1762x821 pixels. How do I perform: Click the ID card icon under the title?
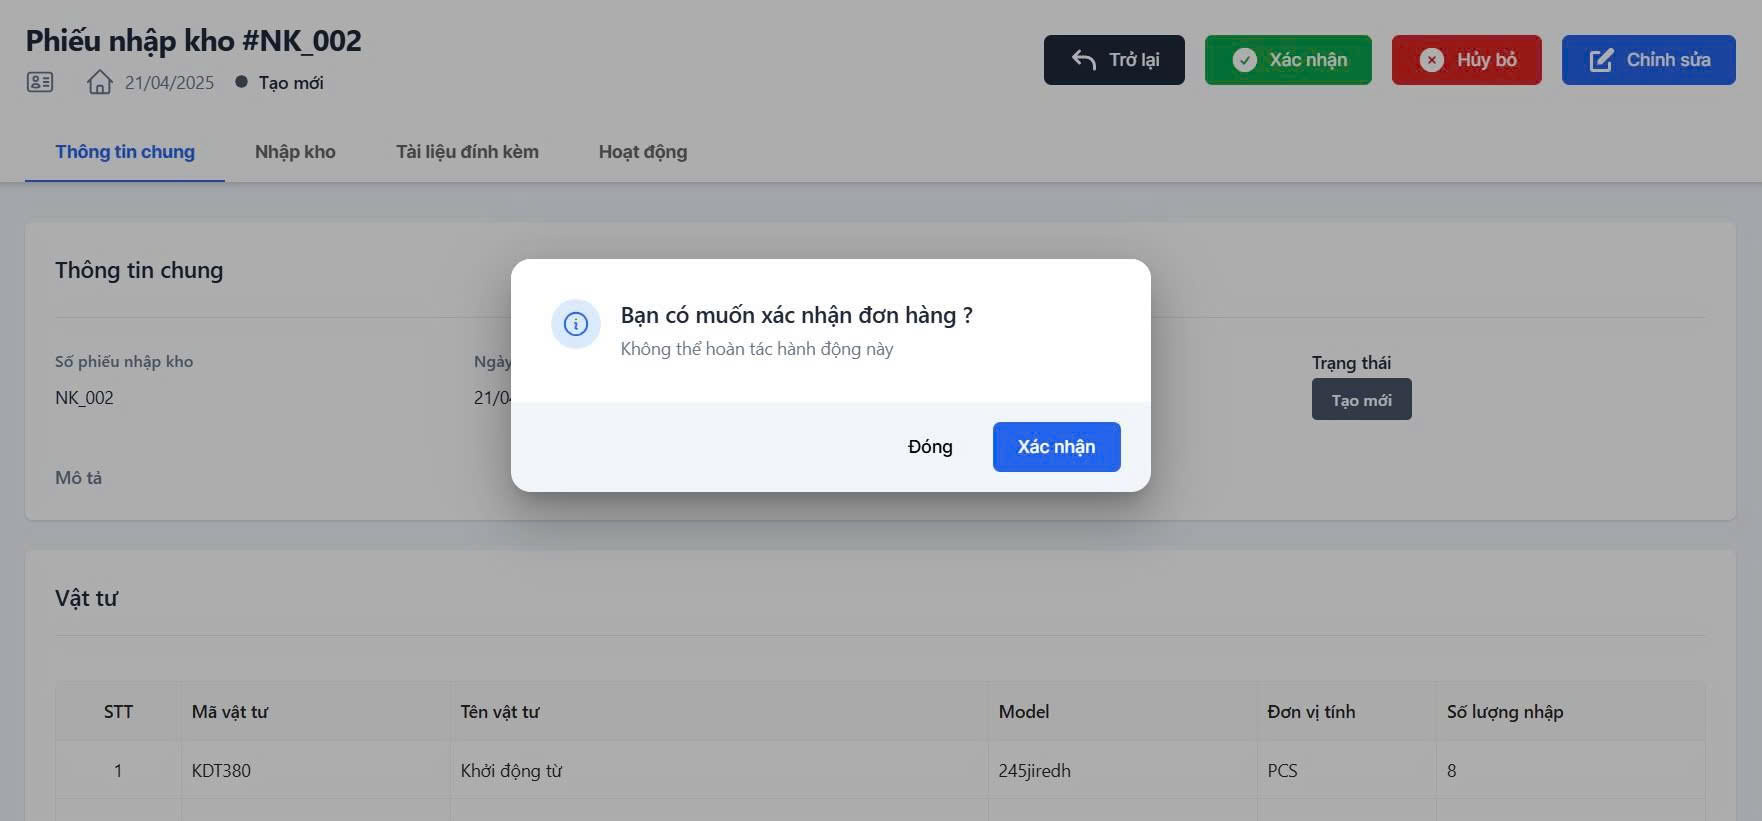coord(40,82)
